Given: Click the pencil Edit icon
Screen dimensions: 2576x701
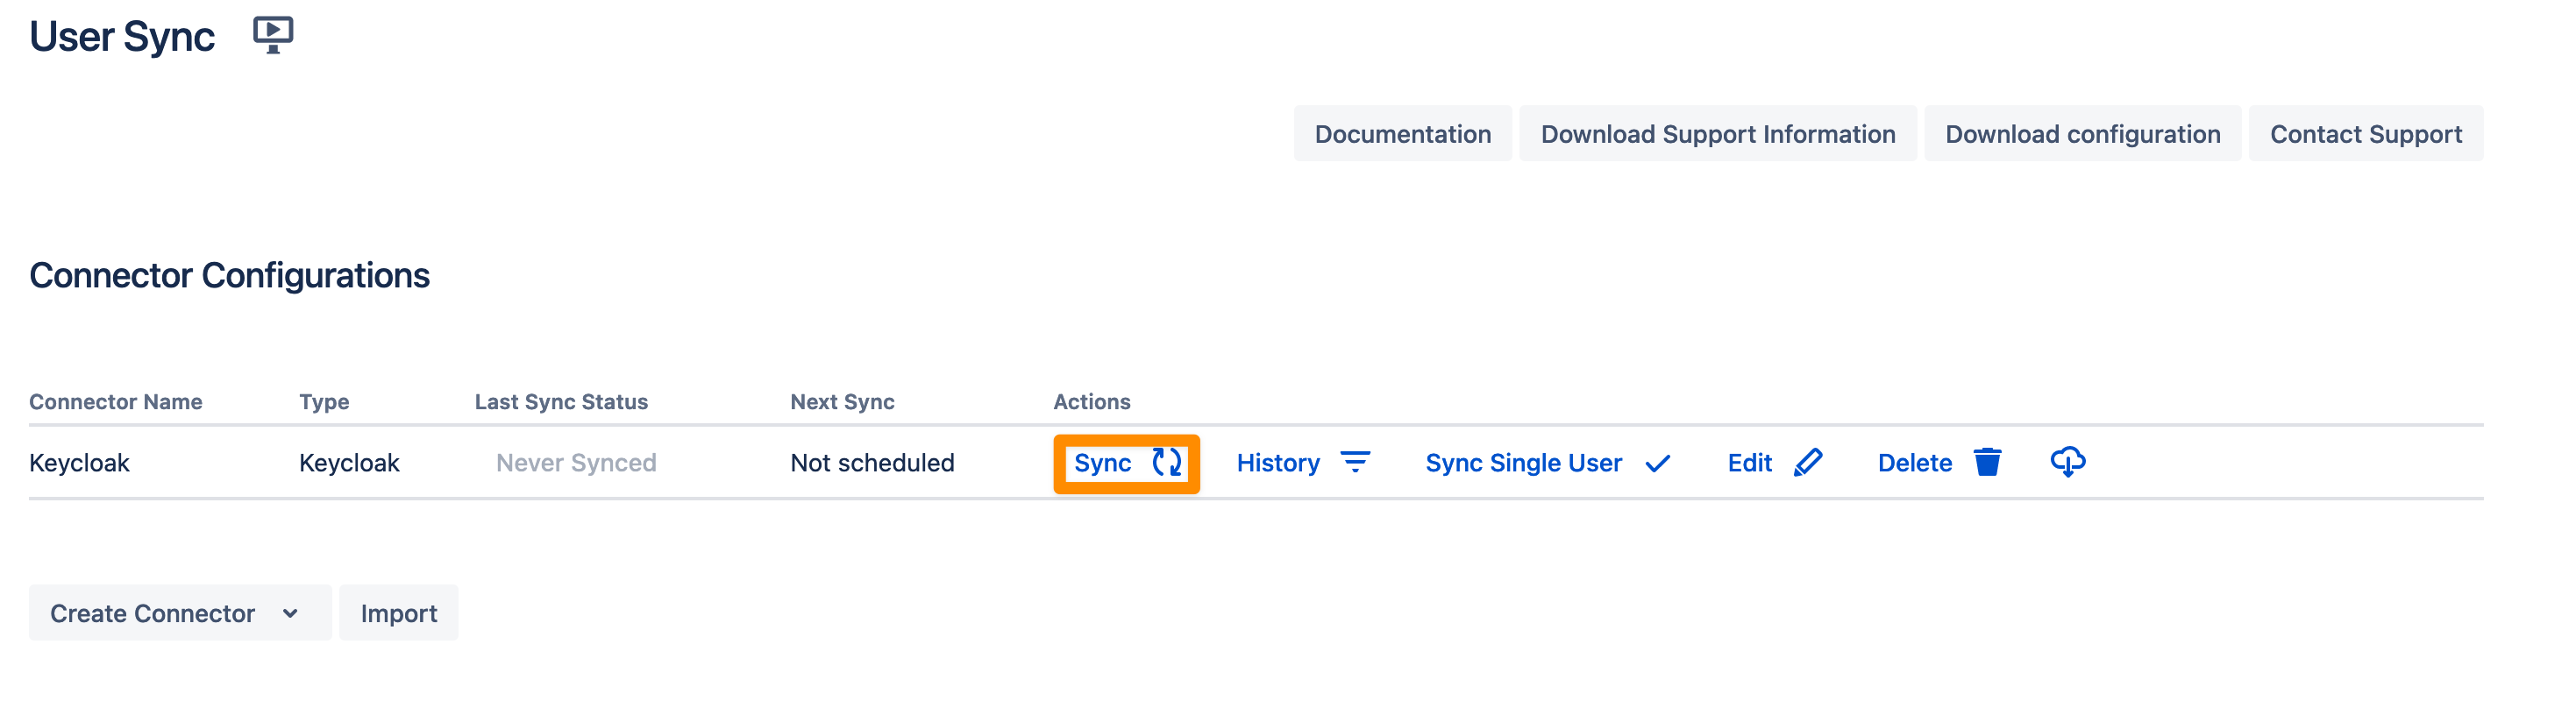Looking at the screenshot, I should [1808, 462].
